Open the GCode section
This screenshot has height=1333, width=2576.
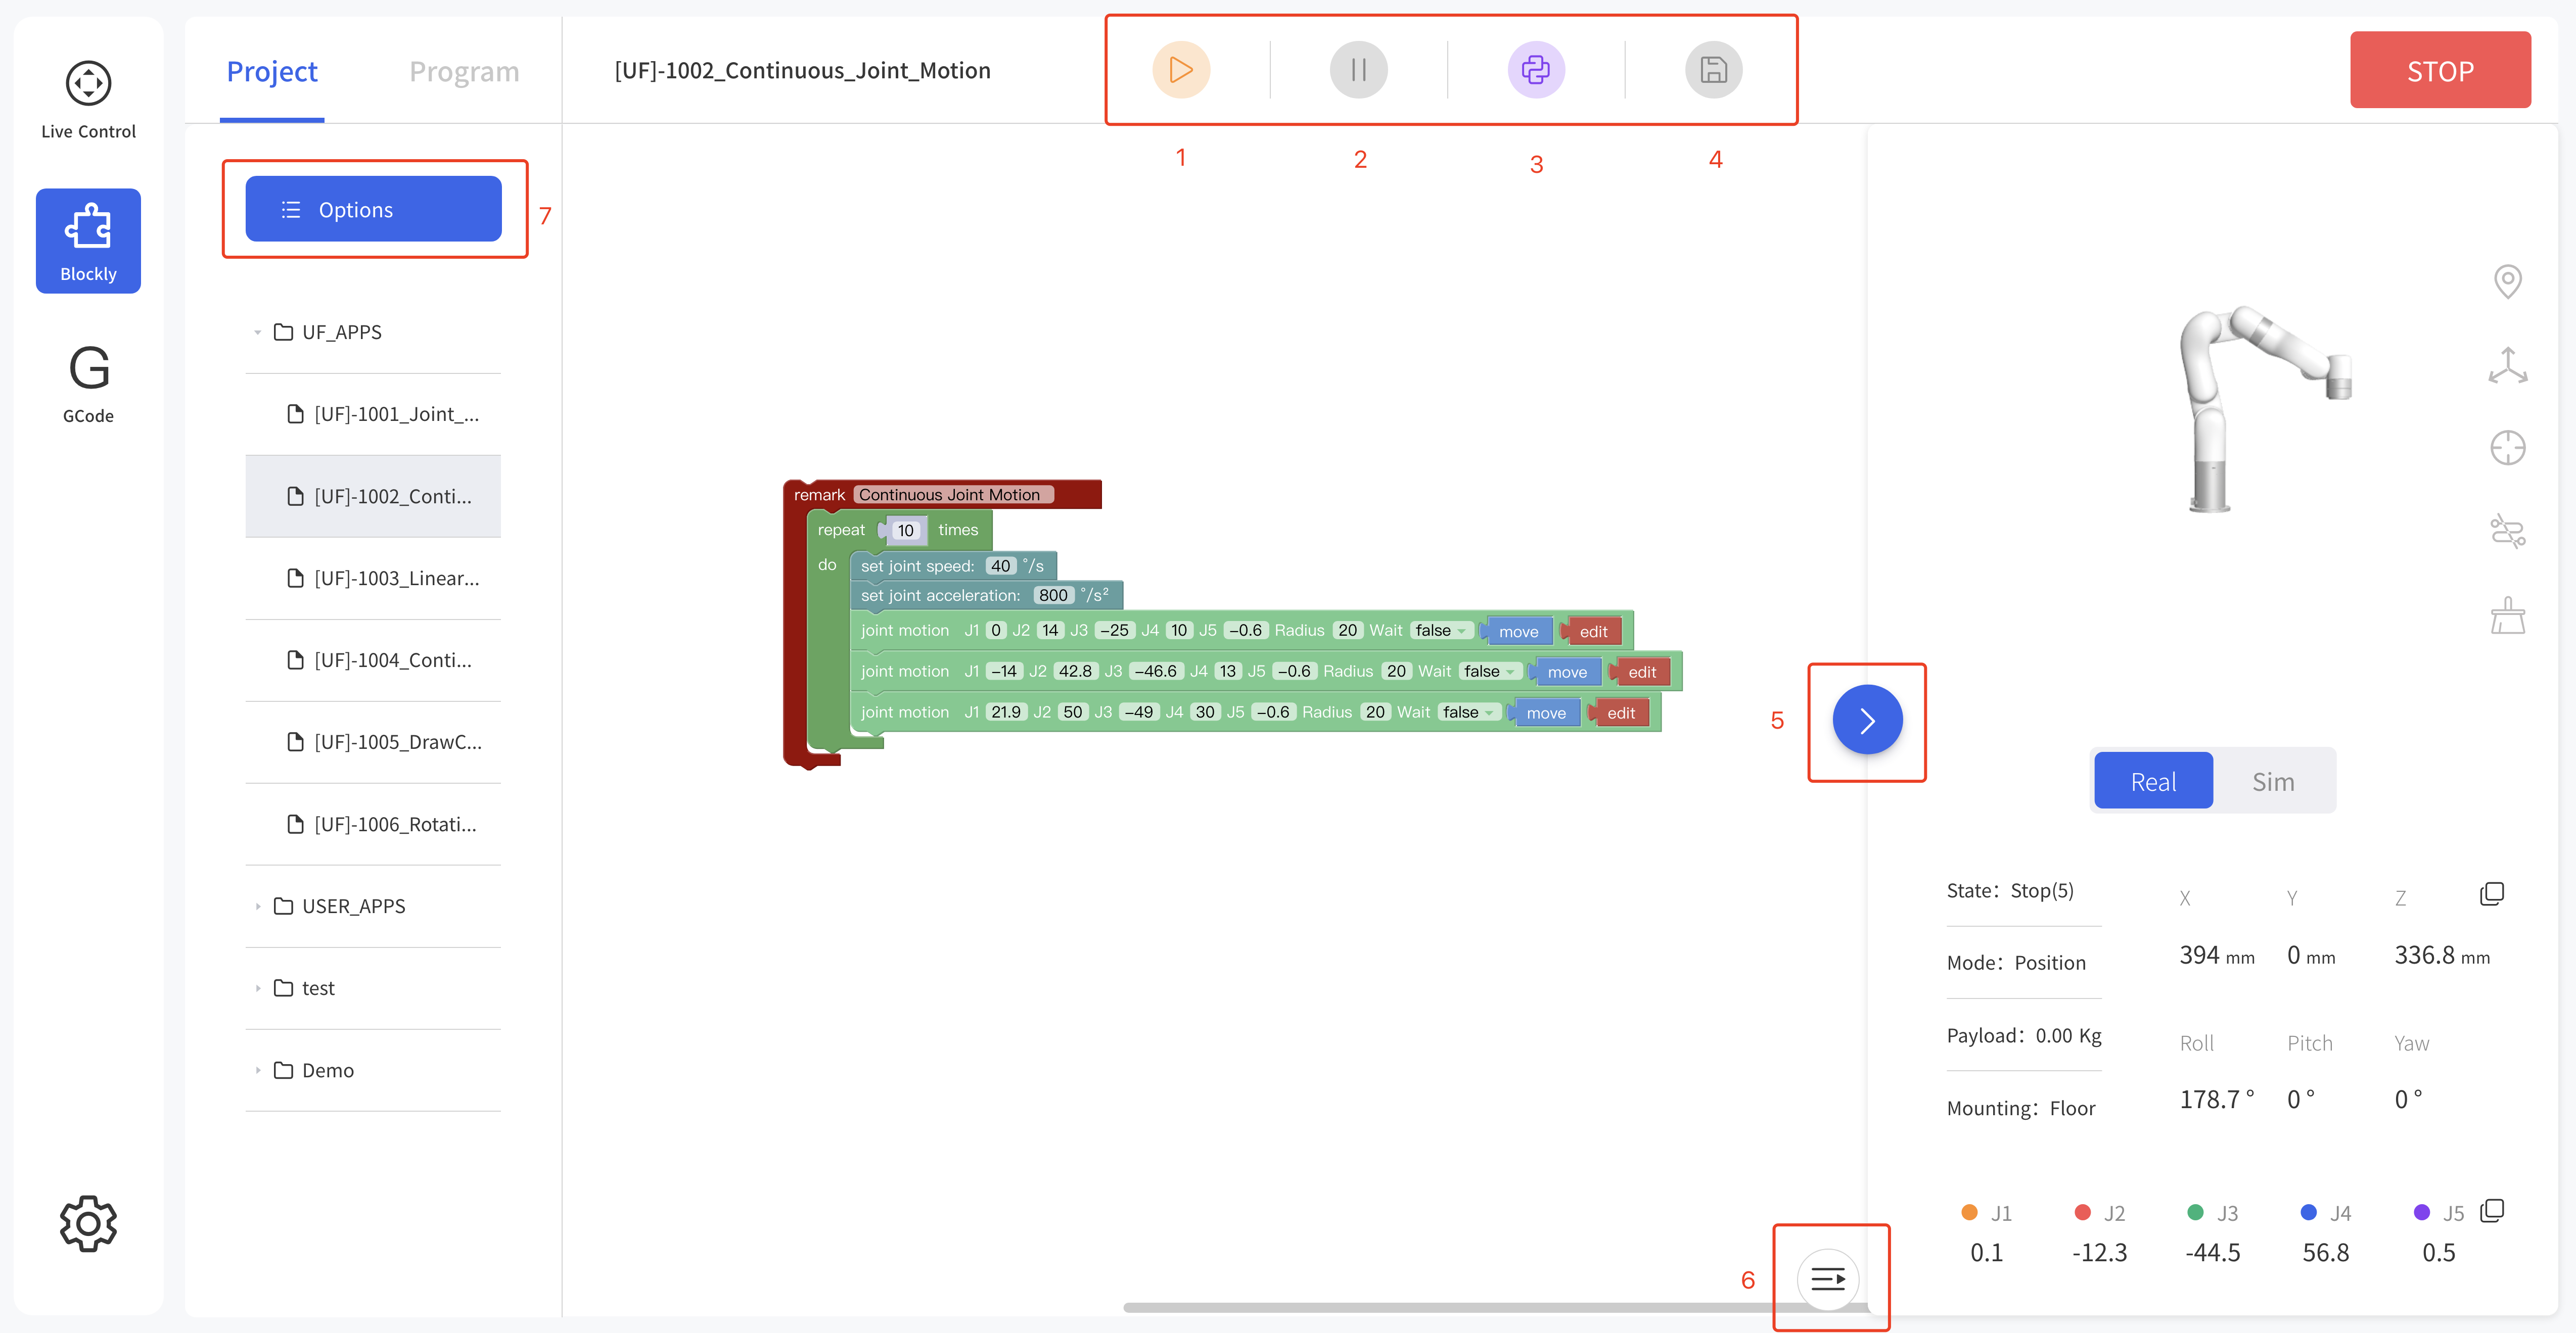(88, 385)
